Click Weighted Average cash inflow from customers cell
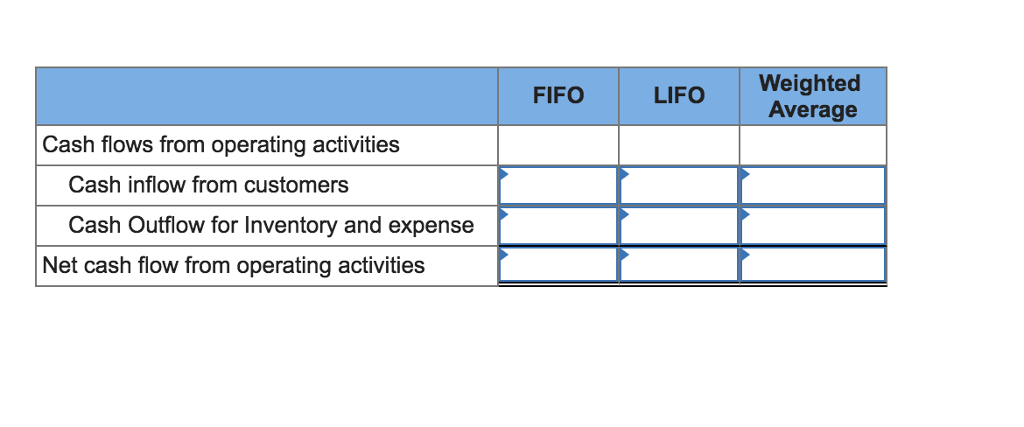 tap(812, 185)
